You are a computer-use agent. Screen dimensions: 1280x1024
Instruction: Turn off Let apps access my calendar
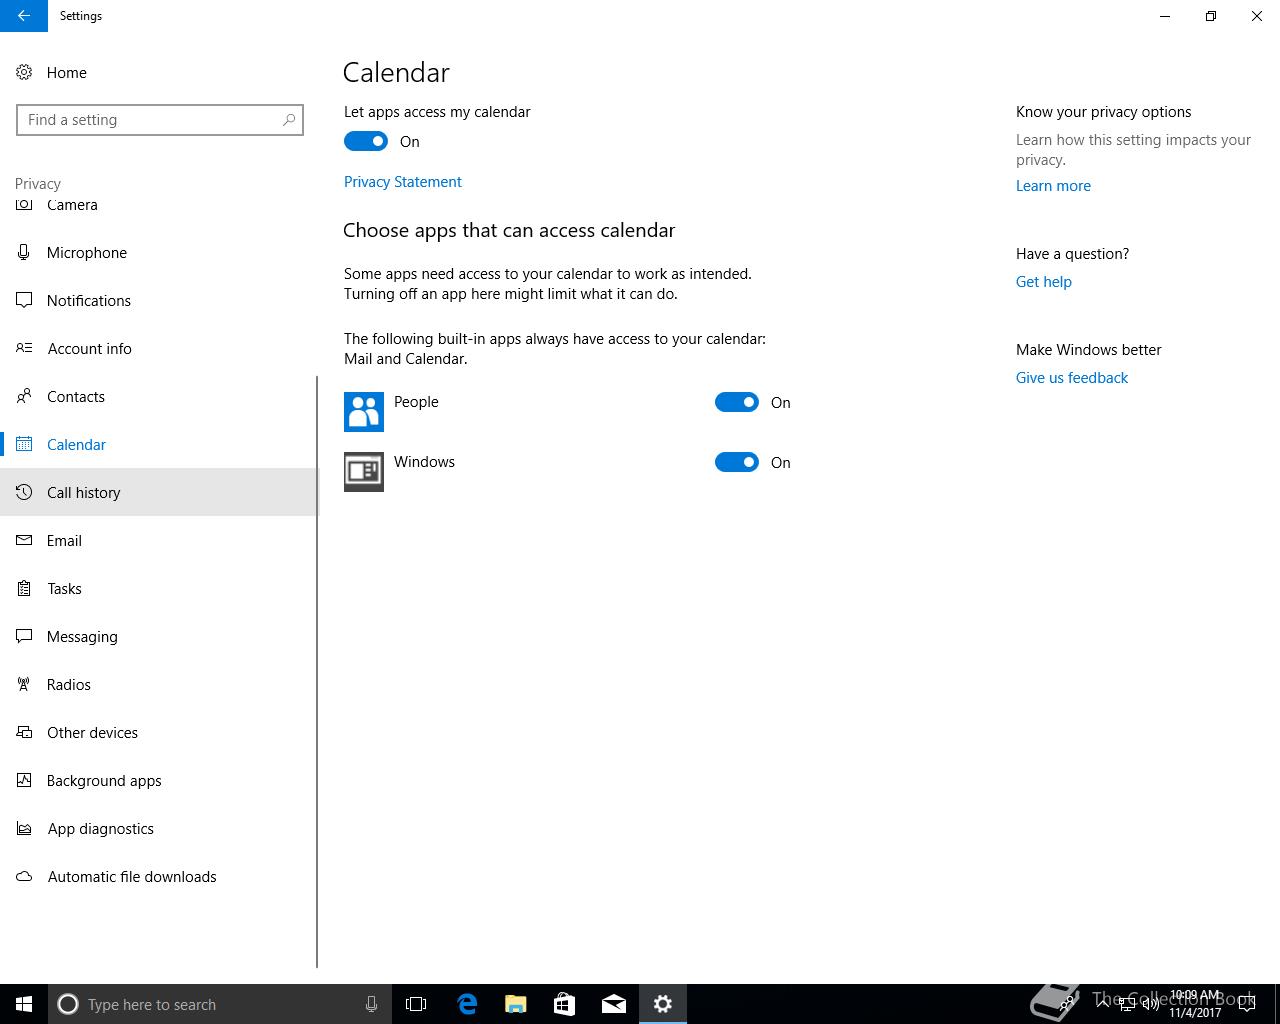[x=366, y=141]
